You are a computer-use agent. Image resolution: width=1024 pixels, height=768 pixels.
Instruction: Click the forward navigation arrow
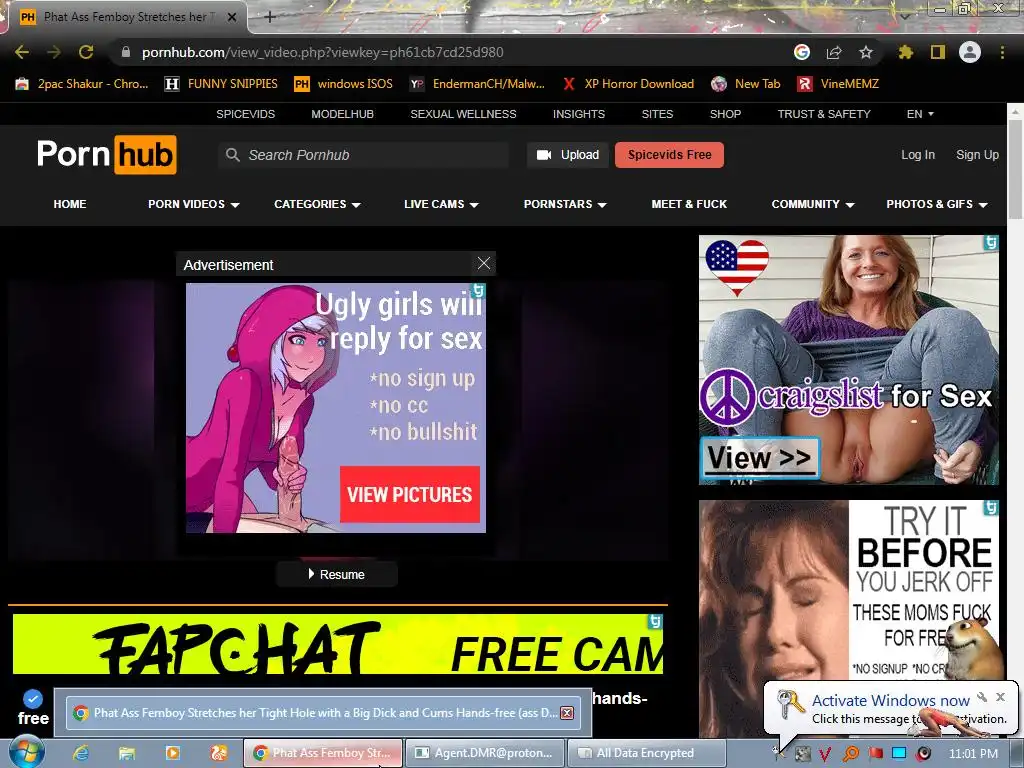pyautogui.click(x=54, y=52)
